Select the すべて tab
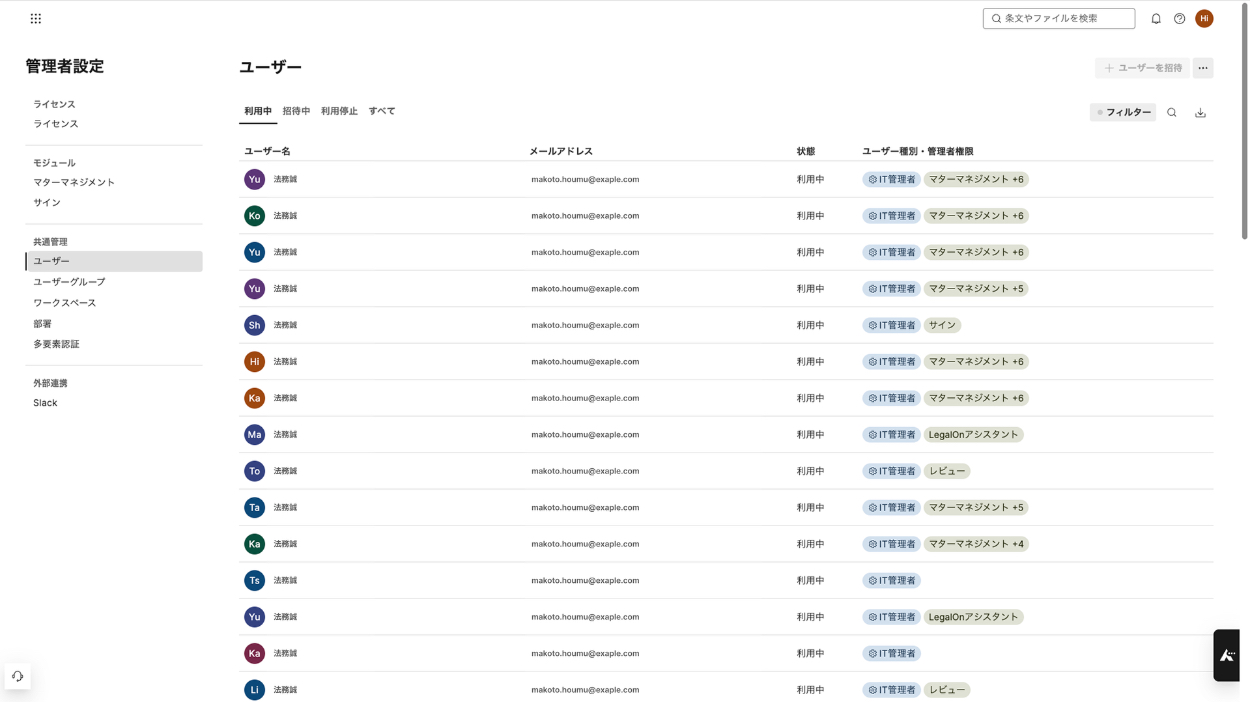 382,111
